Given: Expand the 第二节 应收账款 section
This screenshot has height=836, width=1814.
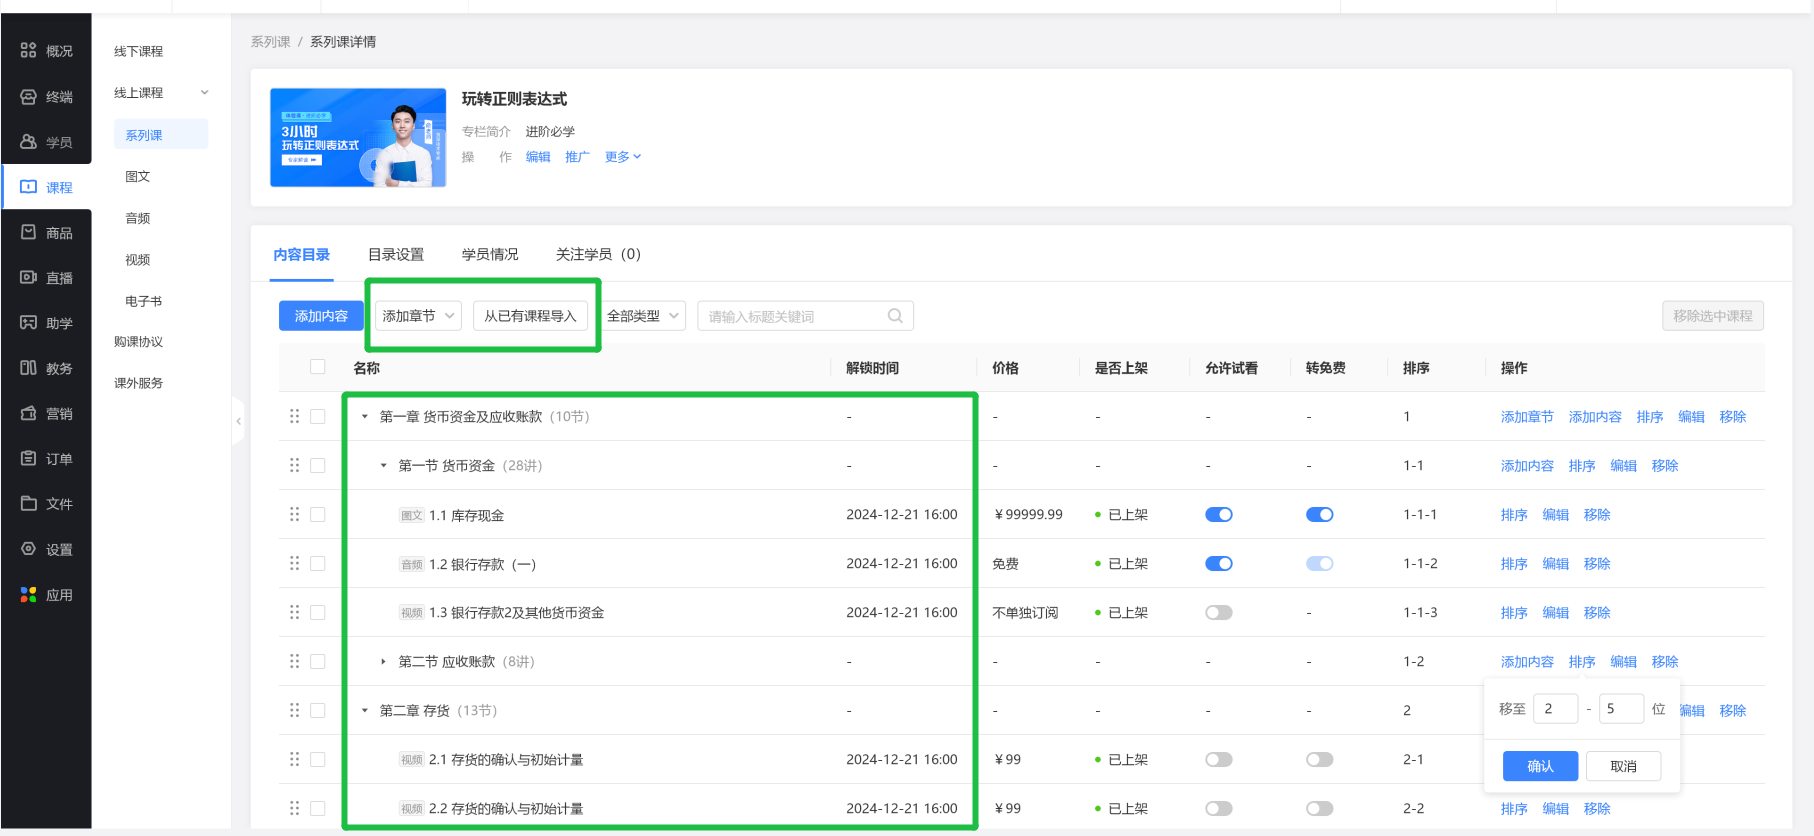Looking at the screenshot, I should (x=383, y=662).
